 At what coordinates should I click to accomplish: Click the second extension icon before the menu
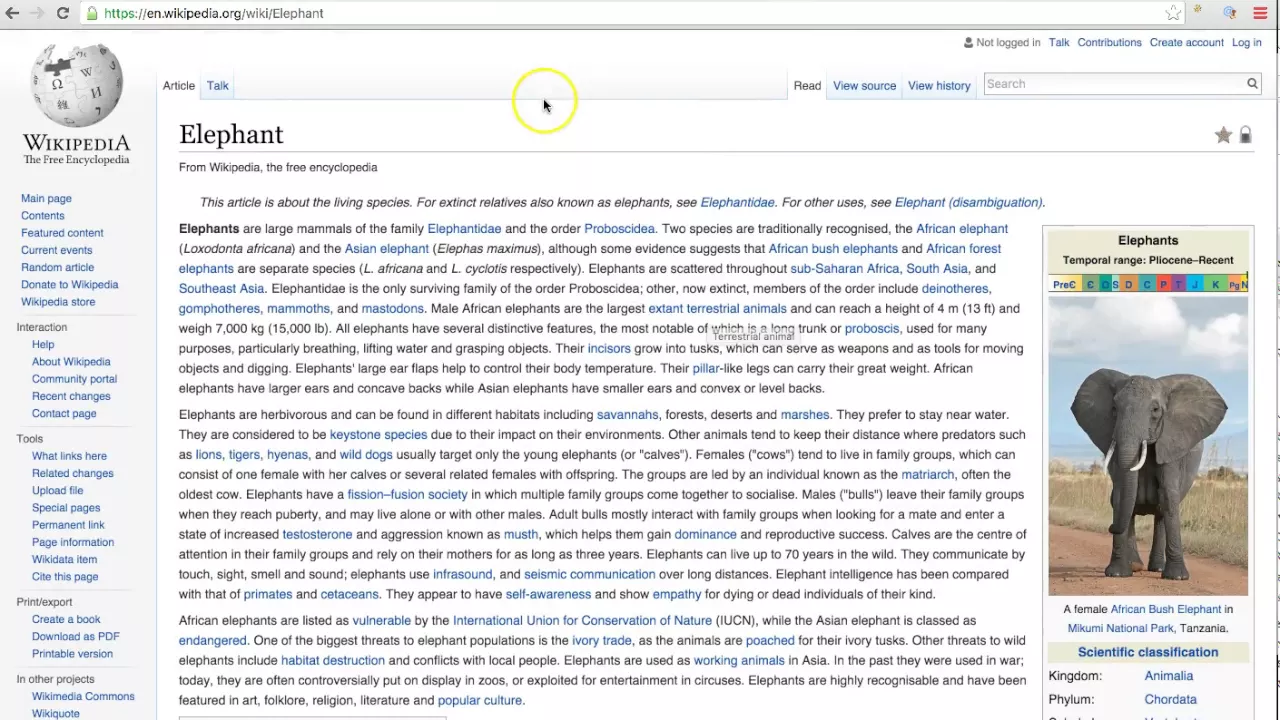1230,13
